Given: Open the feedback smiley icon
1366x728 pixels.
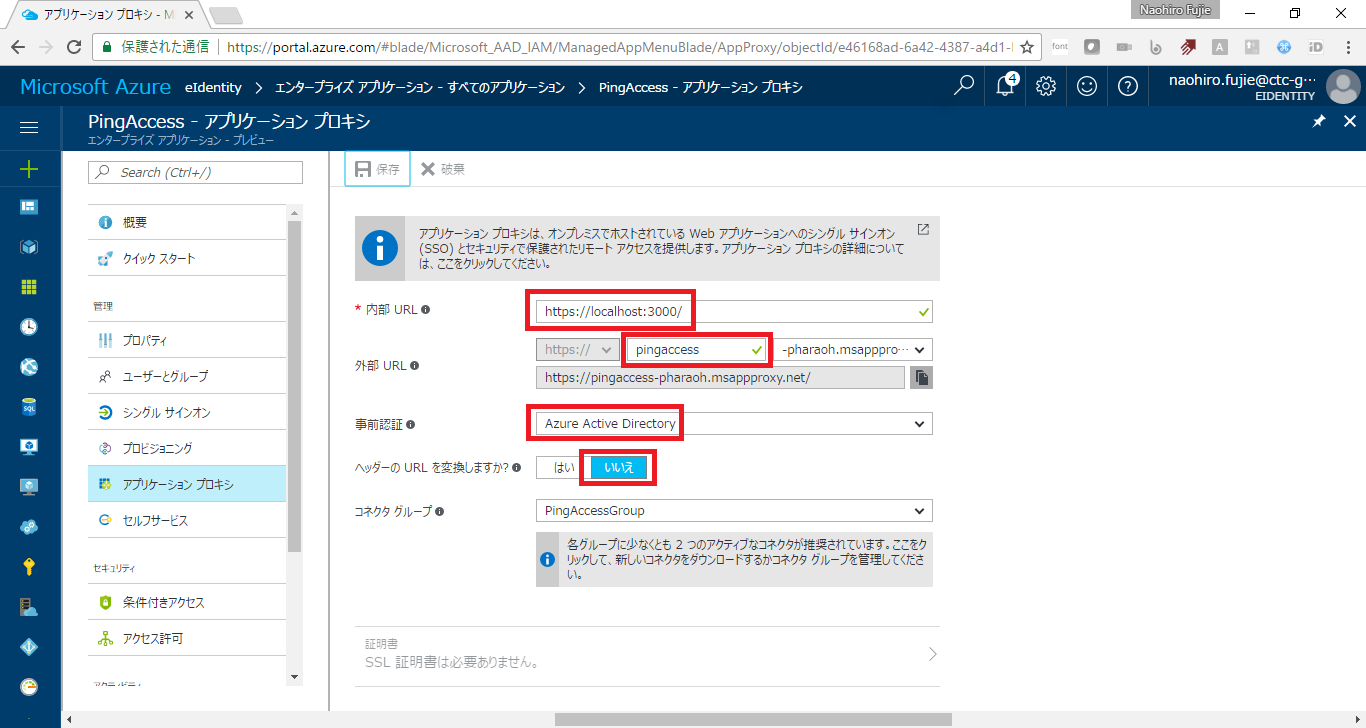Looking at the screenshot, I should (x=1086, y=87).
